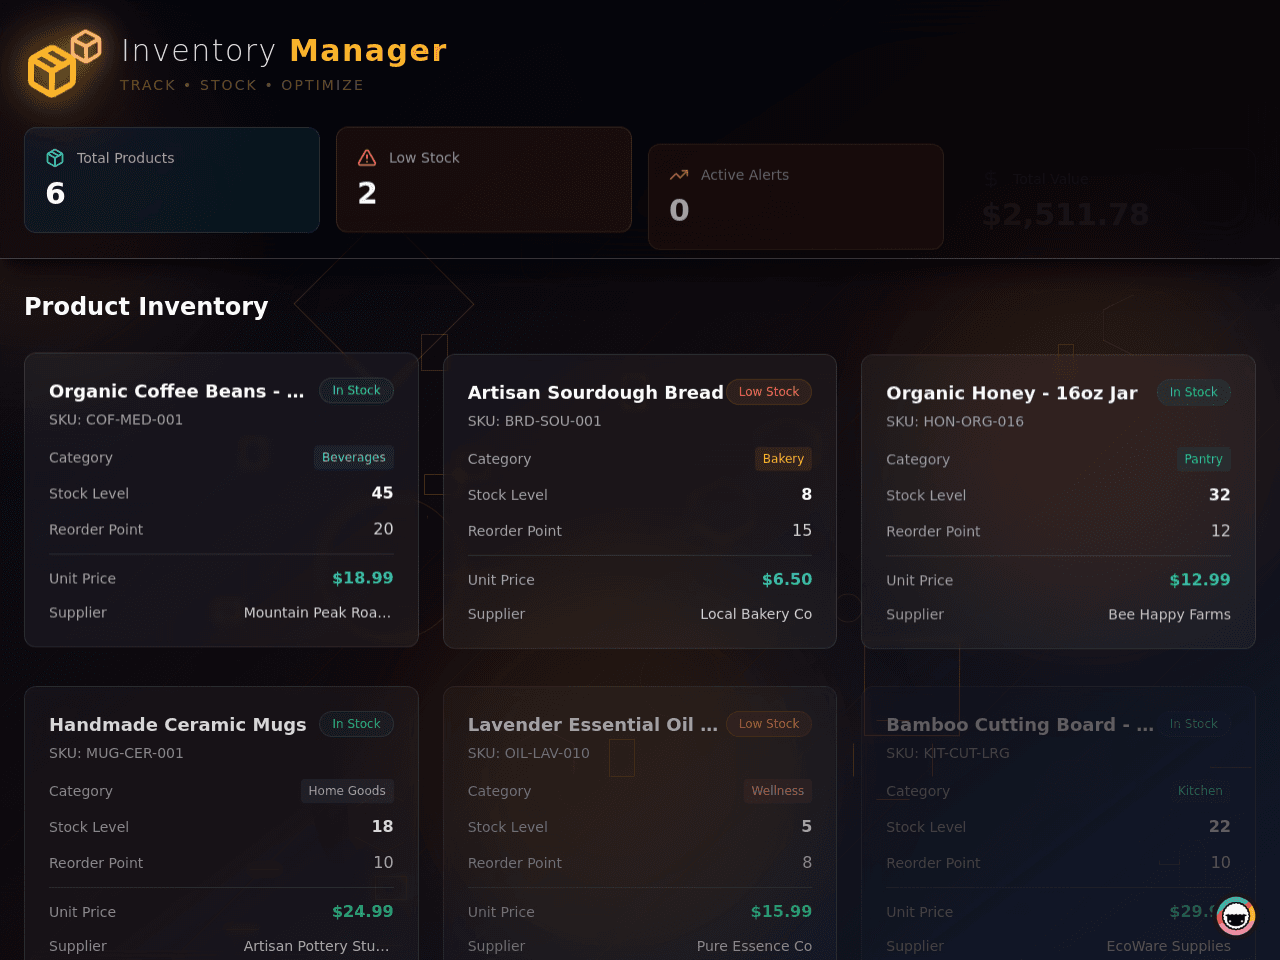Click the Local Bakery Co supplier name
The height and width of the screenshot is (960, 1280).
point(756,615)
